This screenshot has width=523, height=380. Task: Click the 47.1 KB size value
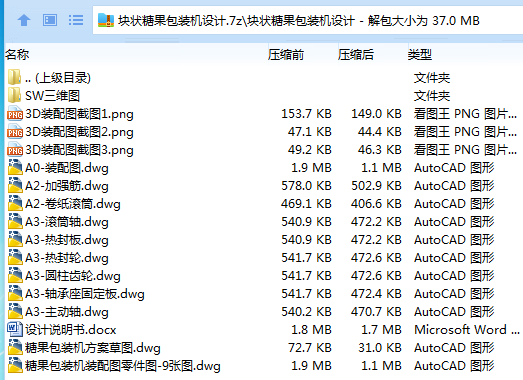pyautogui.click(x=310, y=132)
